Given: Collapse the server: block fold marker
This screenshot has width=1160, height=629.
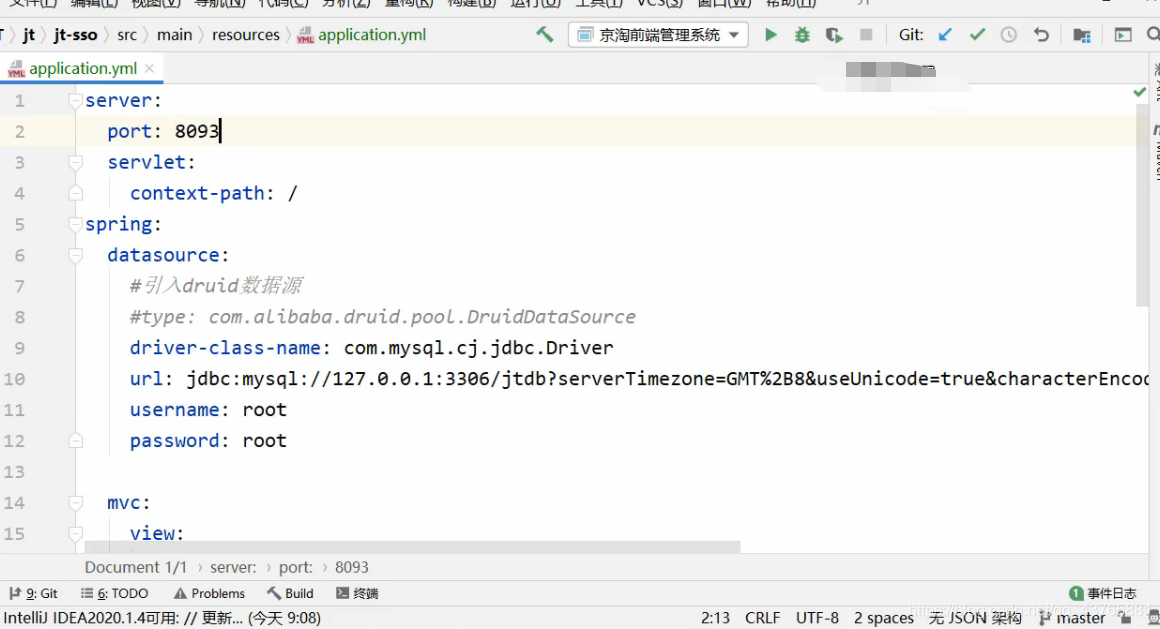Looking at the screenshot, I should click(75, 100).
